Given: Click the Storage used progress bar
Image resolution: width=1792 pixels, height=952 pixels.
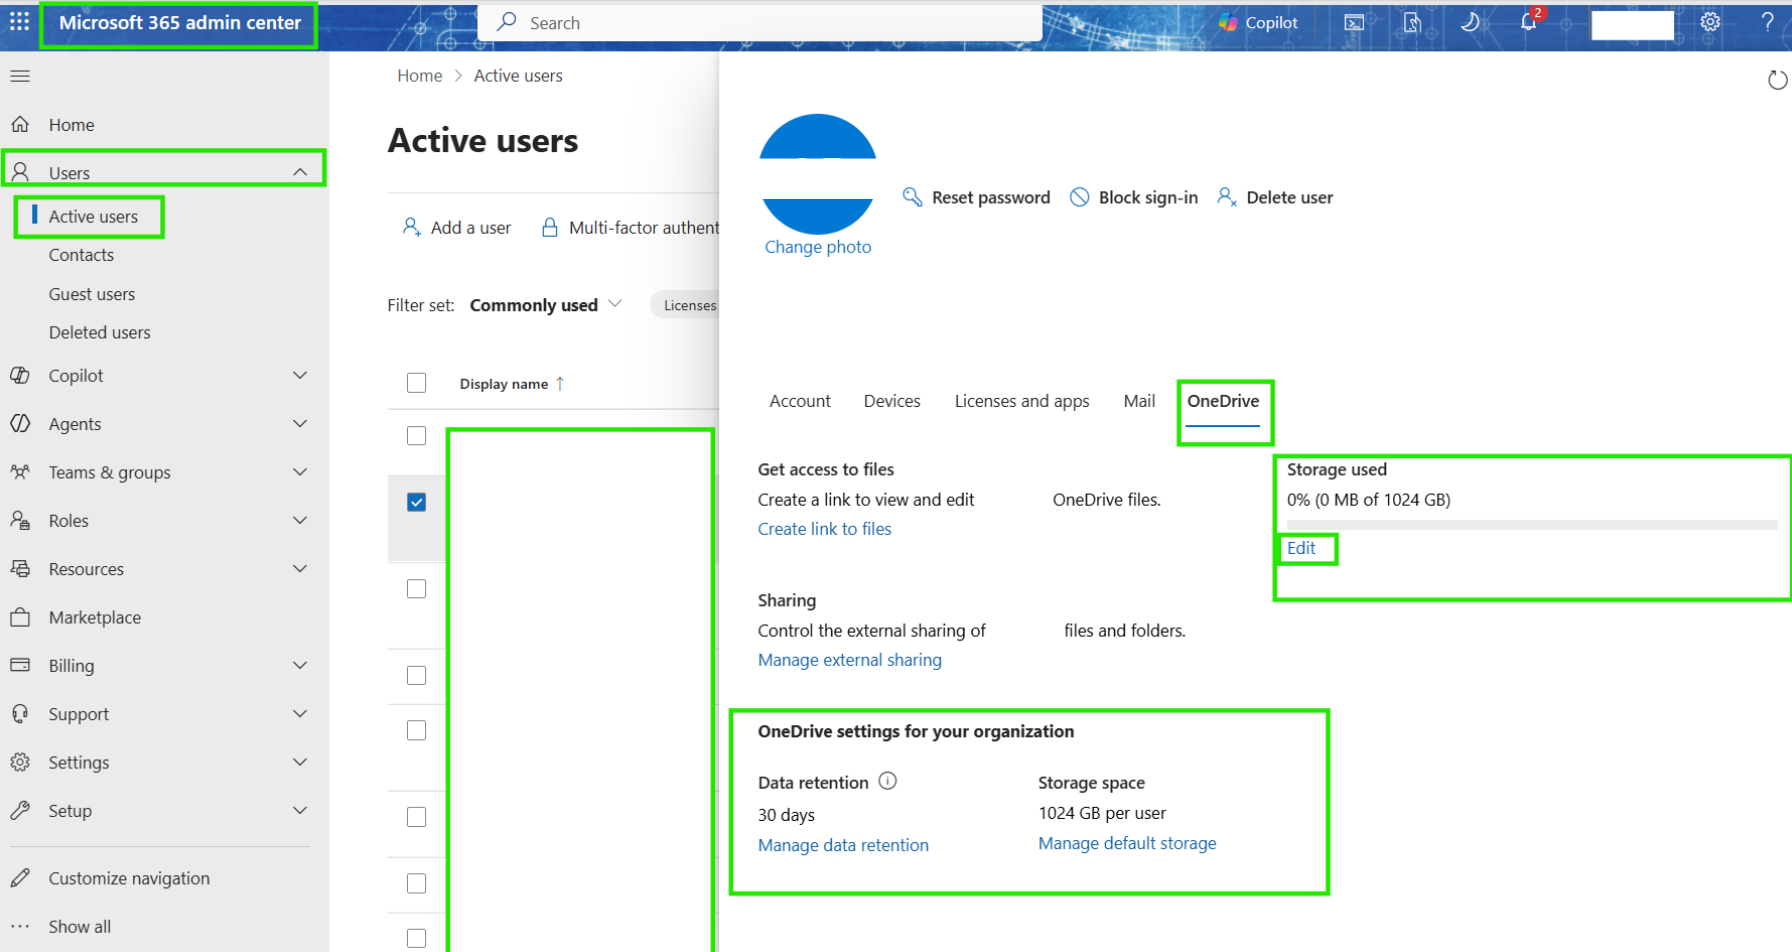Looking at the screenshot, I should click(x=1532, y=524).
